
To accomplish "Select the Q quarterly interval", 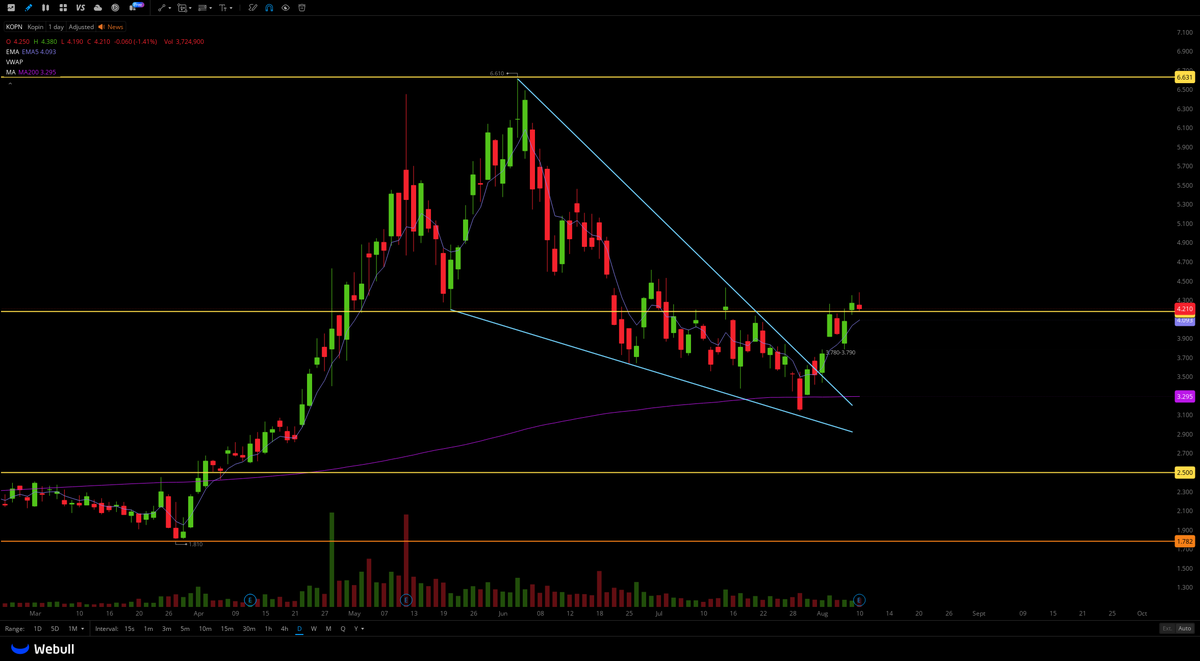I will click(x=343, y=629).
